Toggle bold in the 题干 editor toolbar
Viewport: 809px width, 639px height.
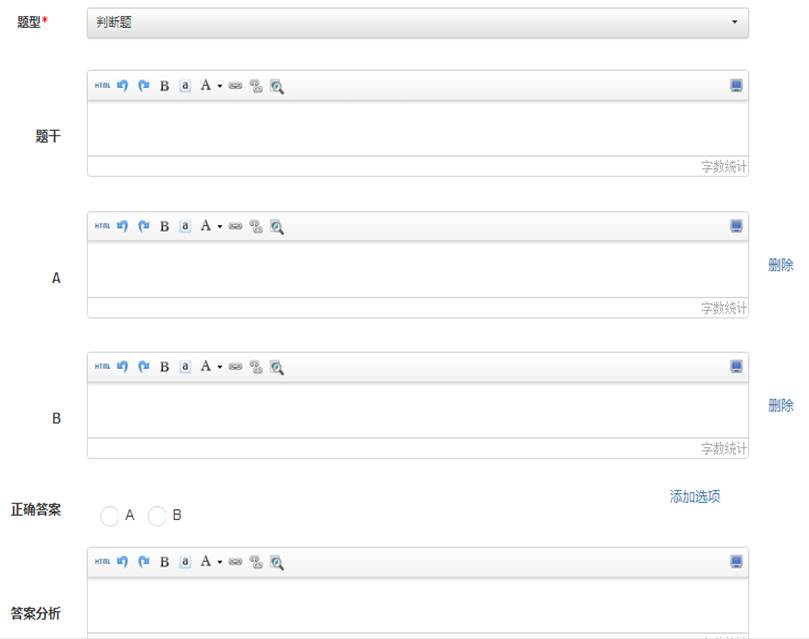(x=164, y=86)
